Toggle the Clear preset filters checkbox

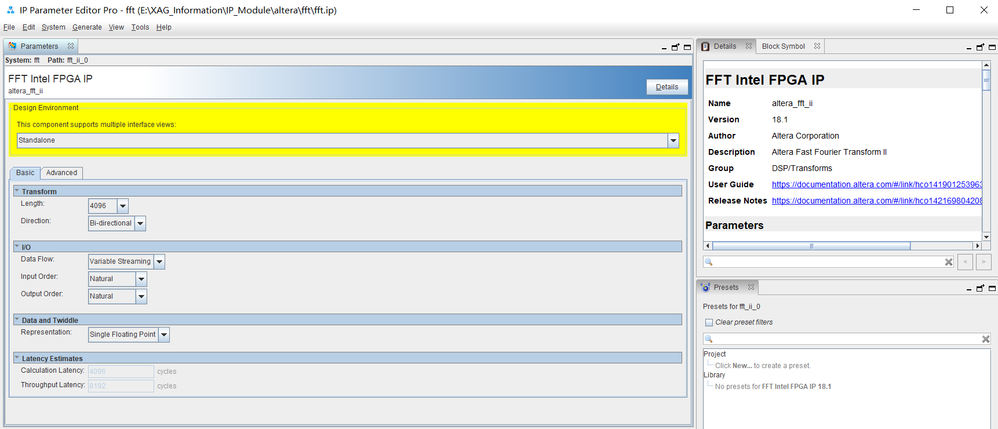709,322
